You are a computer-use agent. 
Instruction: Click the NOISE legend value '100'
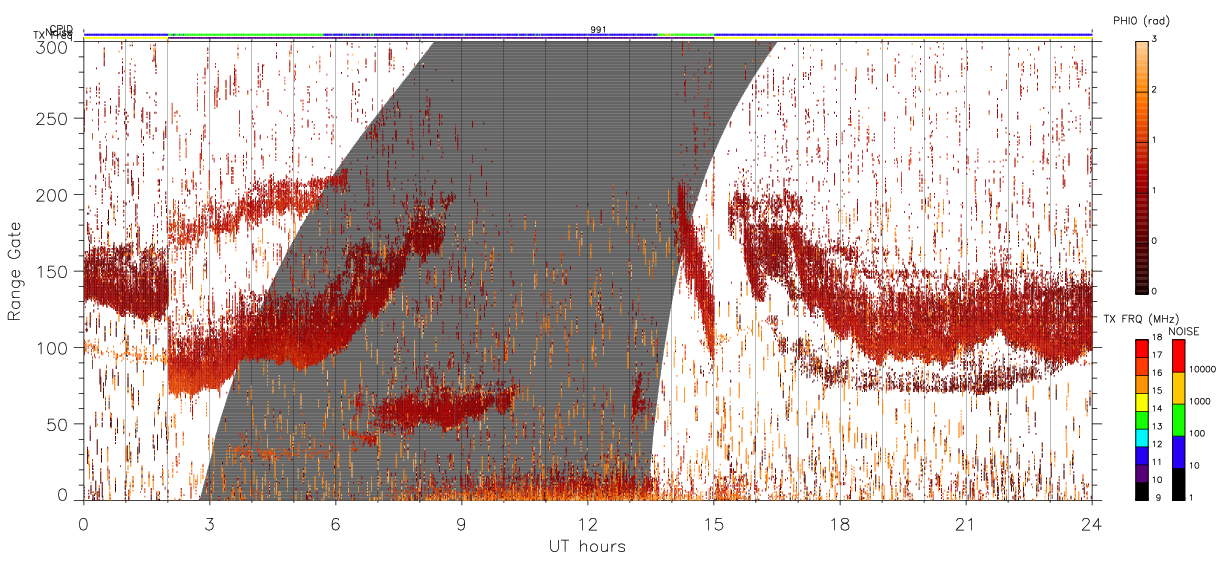pos(1196,433)
